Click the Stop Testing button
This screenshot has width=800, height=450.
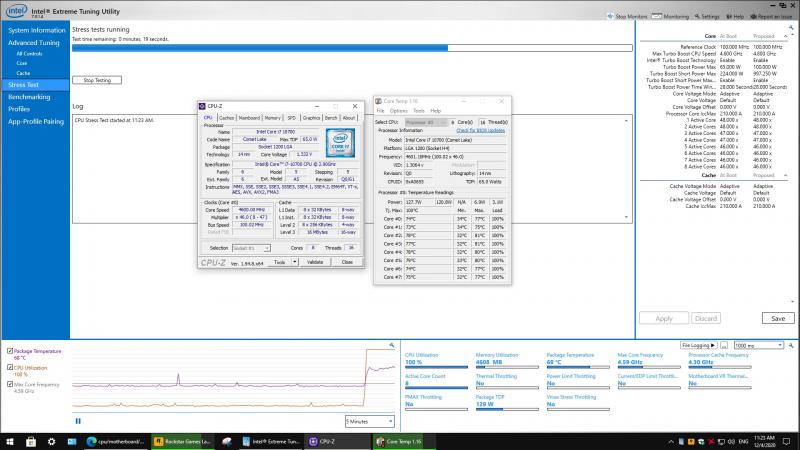click(97, 80)
